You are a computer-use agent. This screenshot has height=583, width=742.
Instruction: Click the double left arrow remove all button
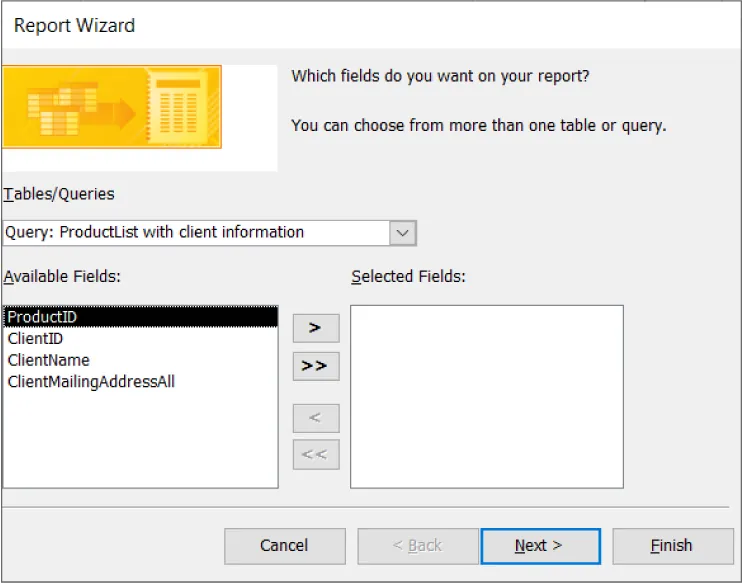point(315,455)
